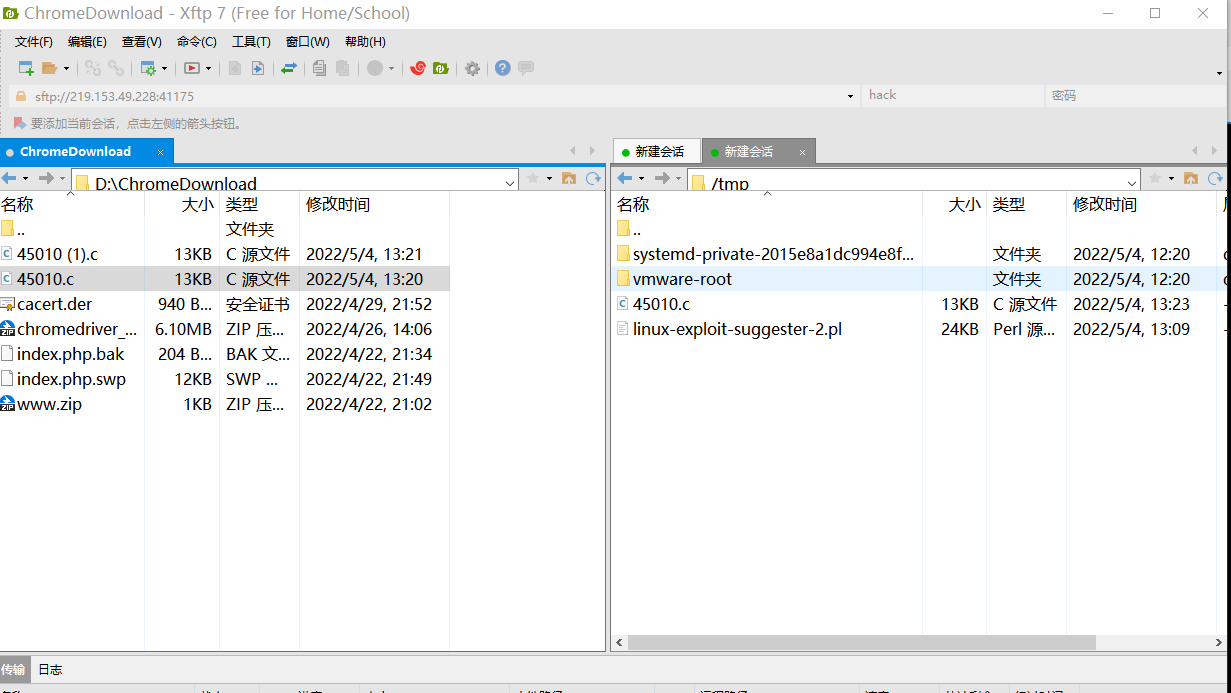This screenshot has width=1231, height=693.
Task: Refresh the remote /tmp listing
Action: (x=1215, y=178)
